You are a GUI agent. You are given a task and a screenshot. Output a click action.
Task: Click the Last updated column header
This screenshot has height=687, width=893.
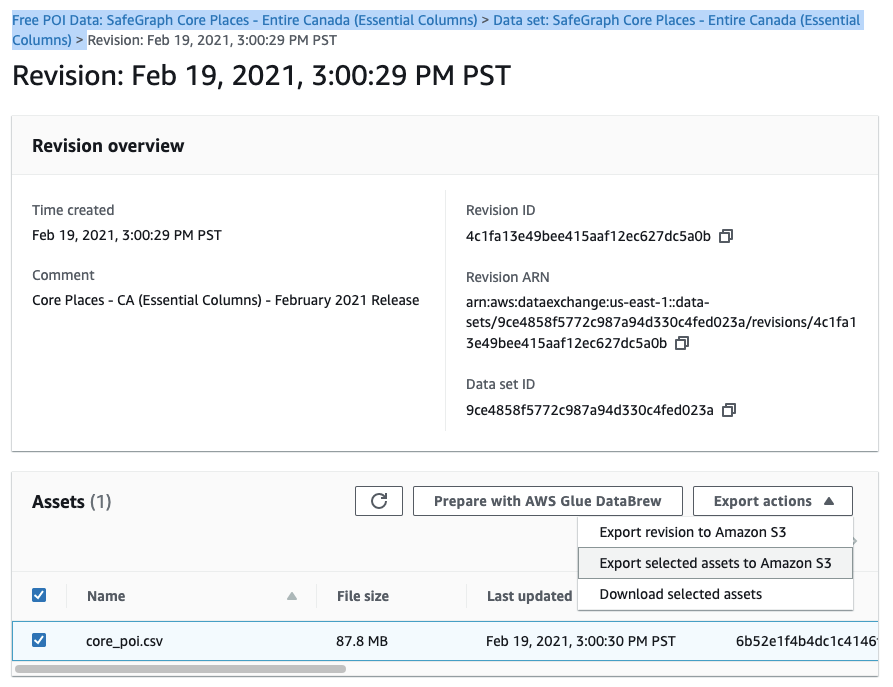(x=529, y=596)
